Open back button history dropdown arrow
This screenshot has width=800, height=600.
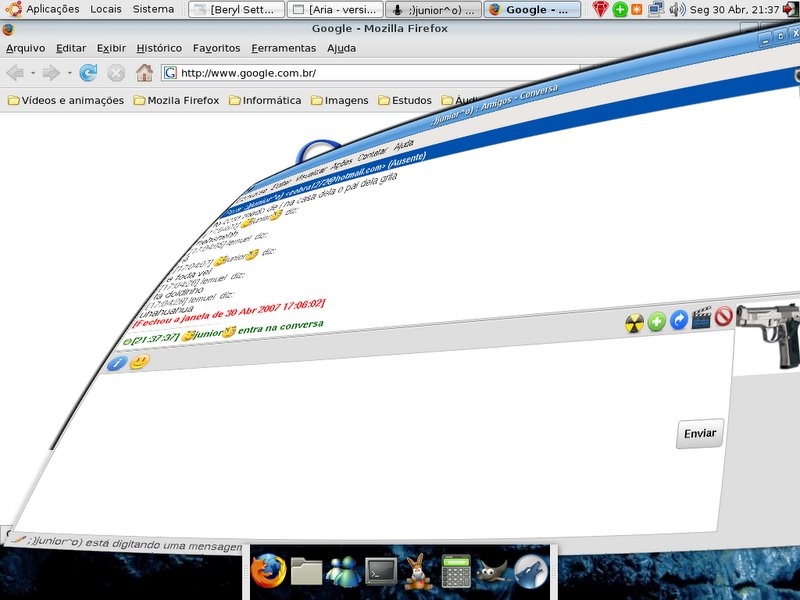pyautogui.click(x=33, y=73)
